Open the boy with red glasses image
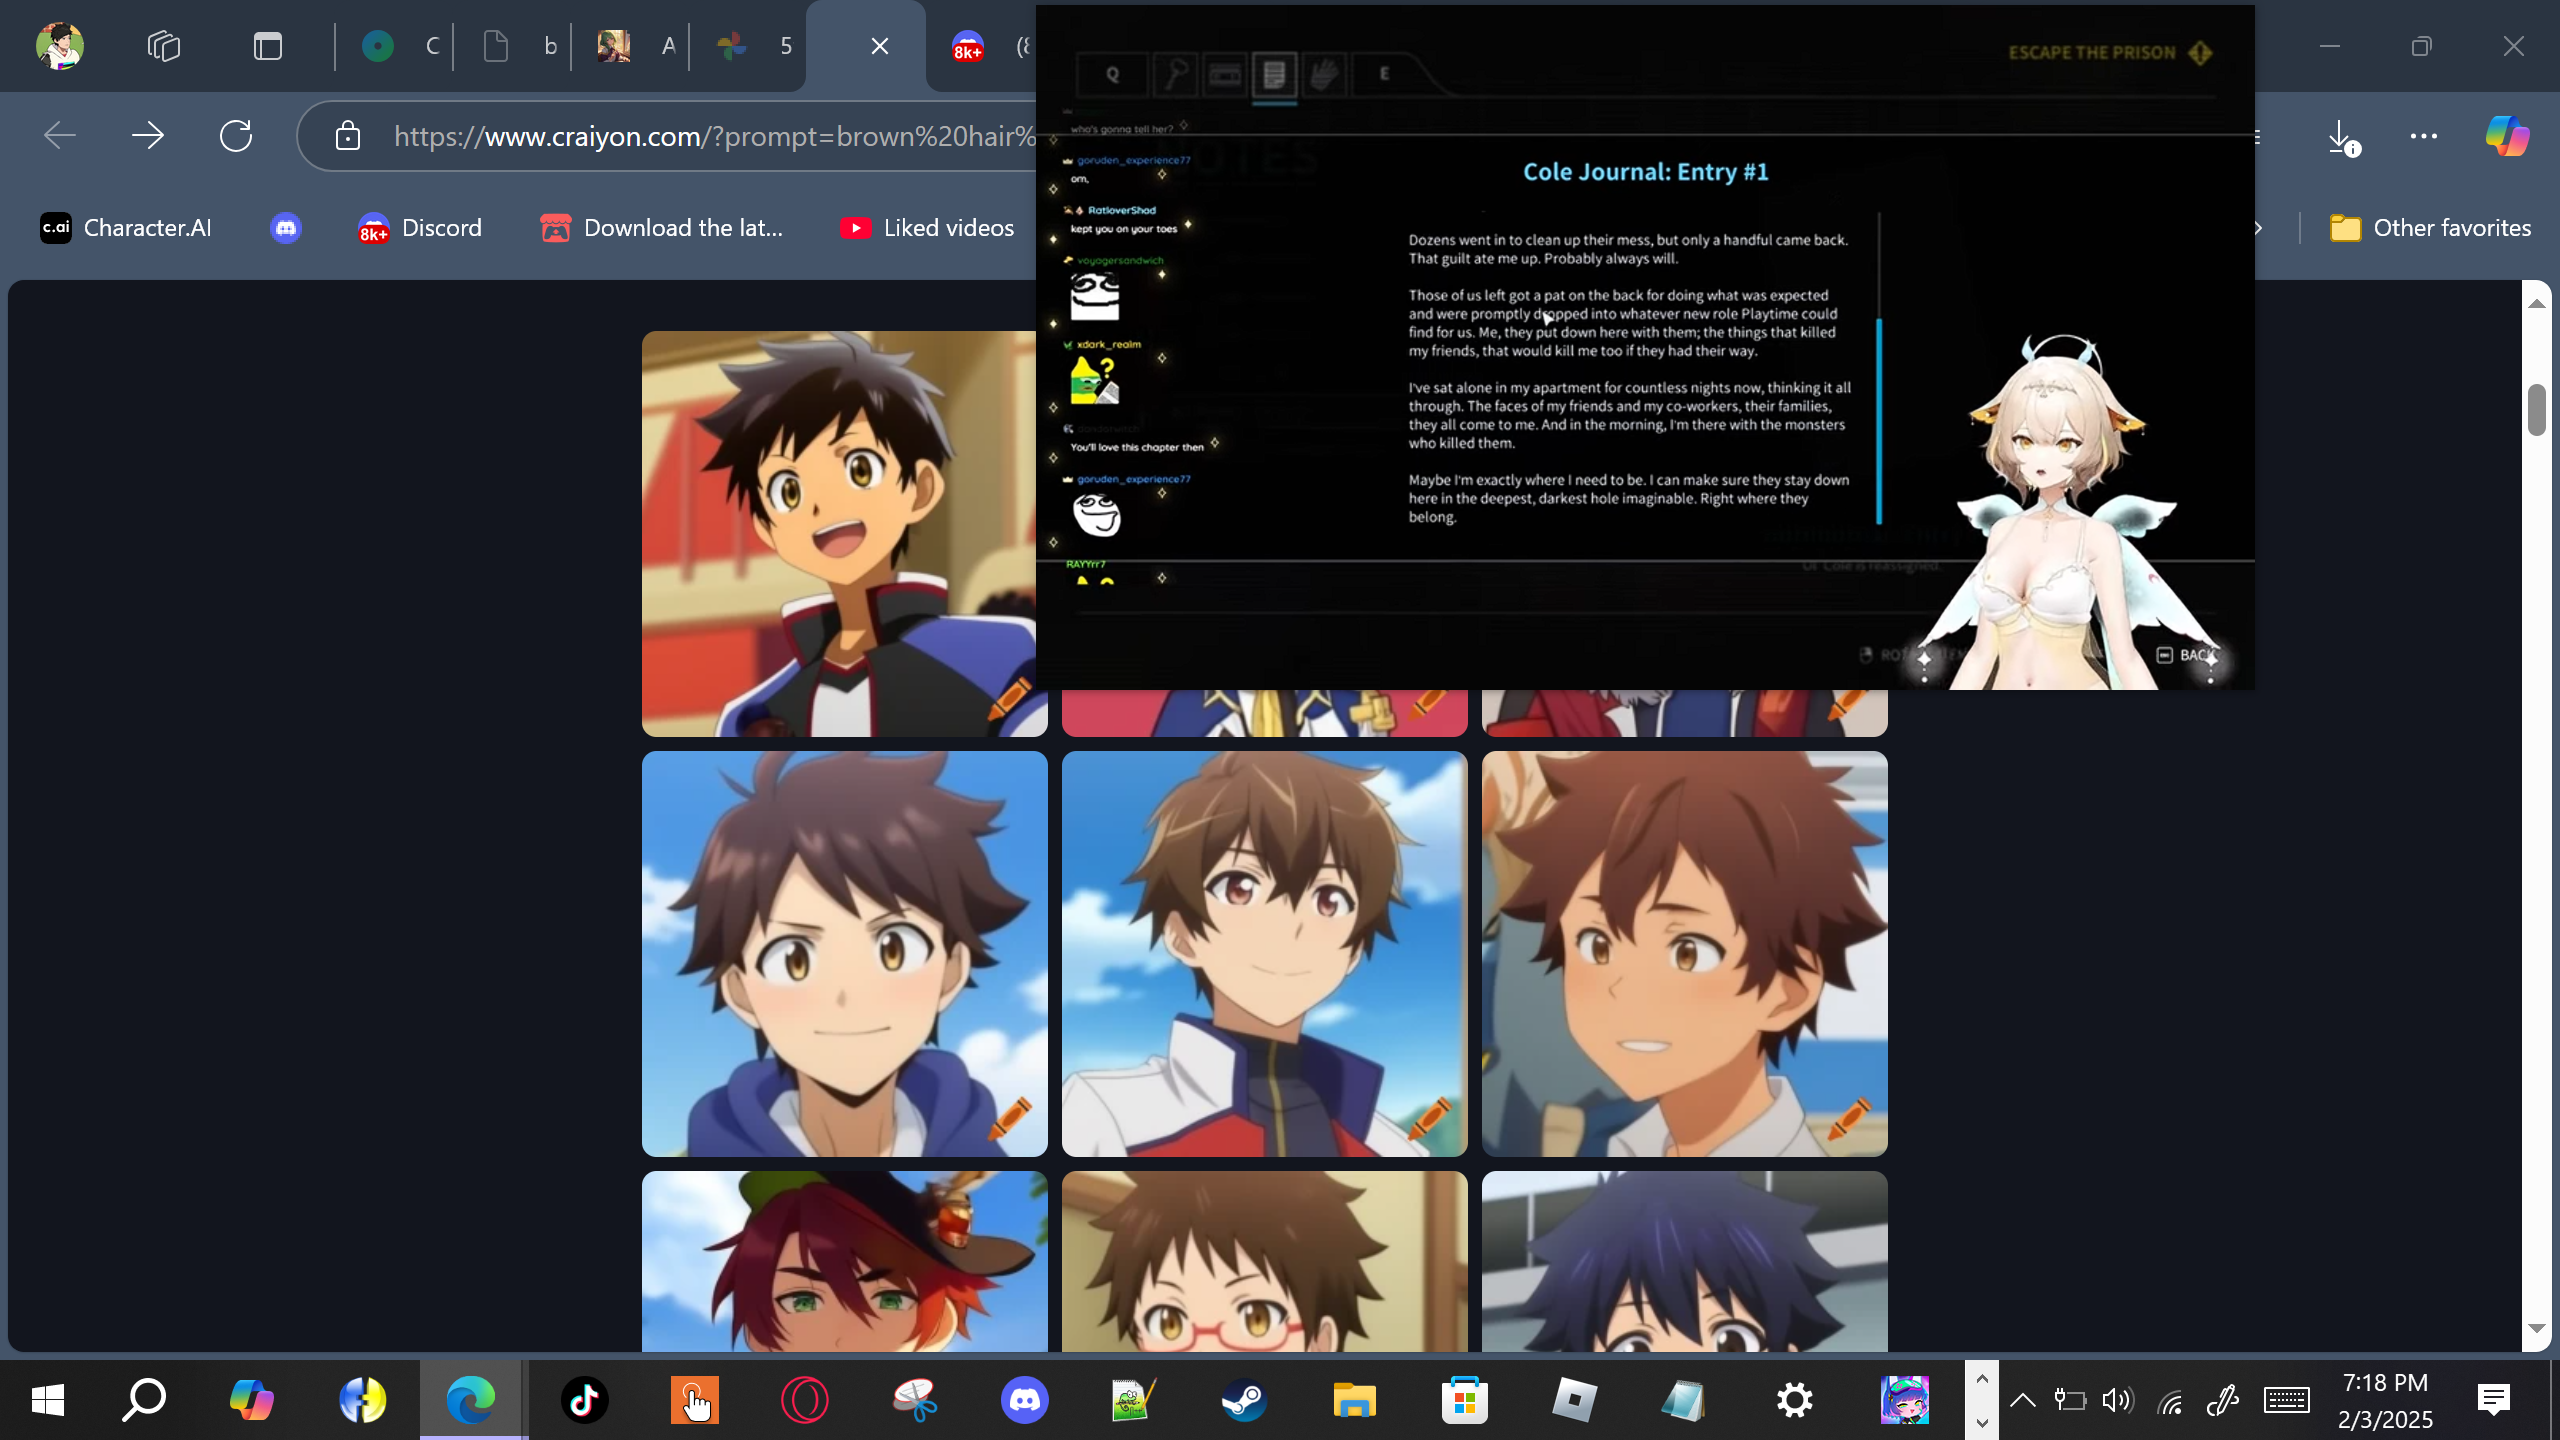Image resolution: width=2560 pixels, height=1440 pixels. pyautogui.click(x=1265, y=1262)
